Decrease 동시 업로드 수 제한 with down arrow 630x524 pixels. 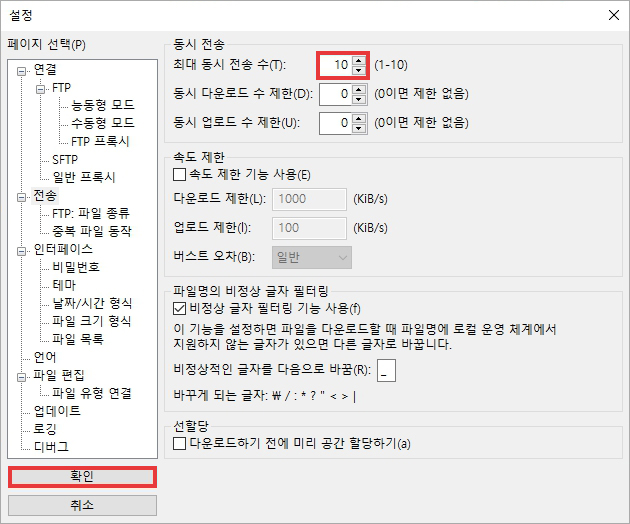coord(359,128)
